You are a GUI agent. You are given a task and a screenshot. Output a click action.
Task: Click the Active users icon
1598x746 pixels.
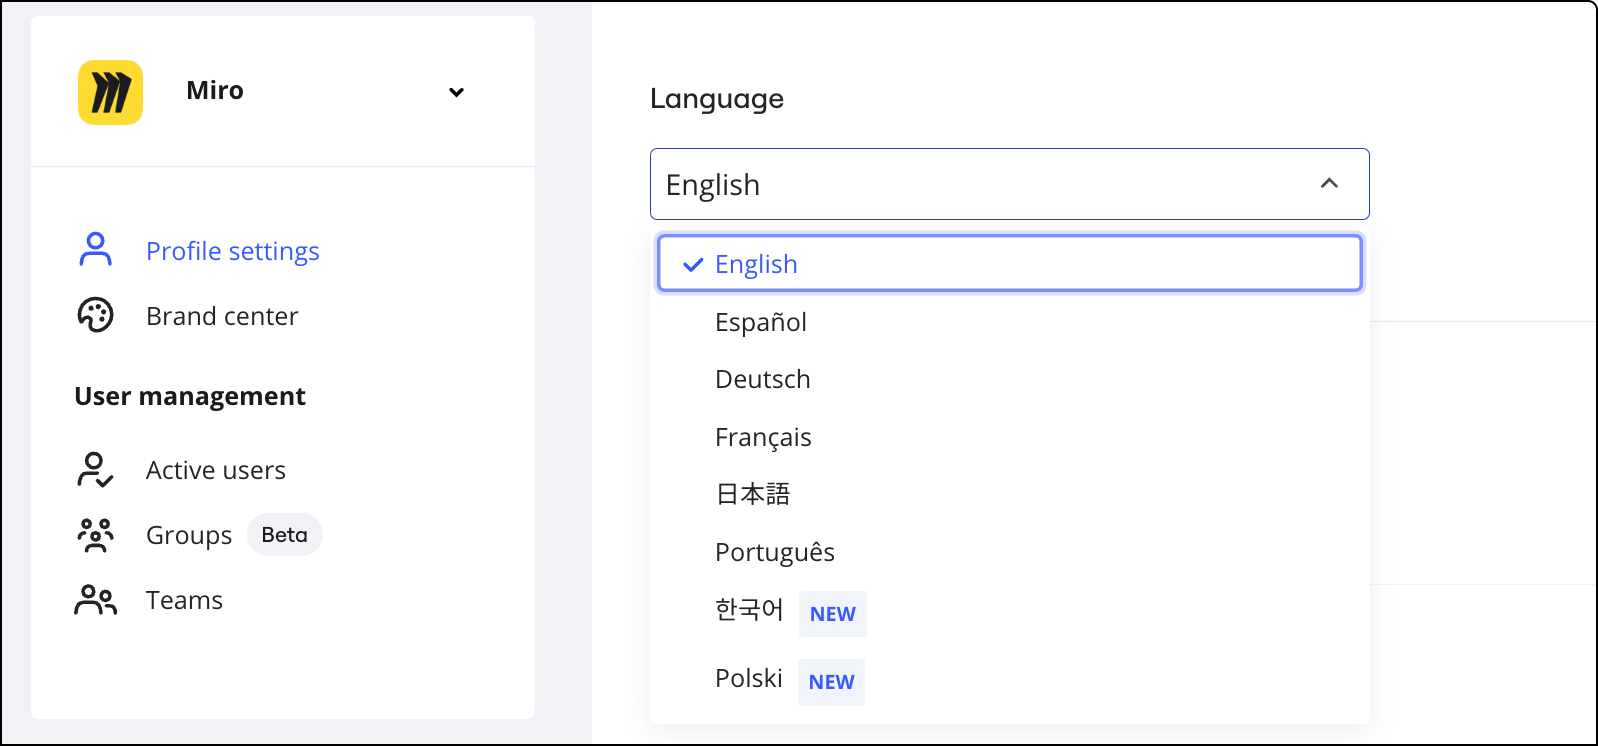(96, 469)
